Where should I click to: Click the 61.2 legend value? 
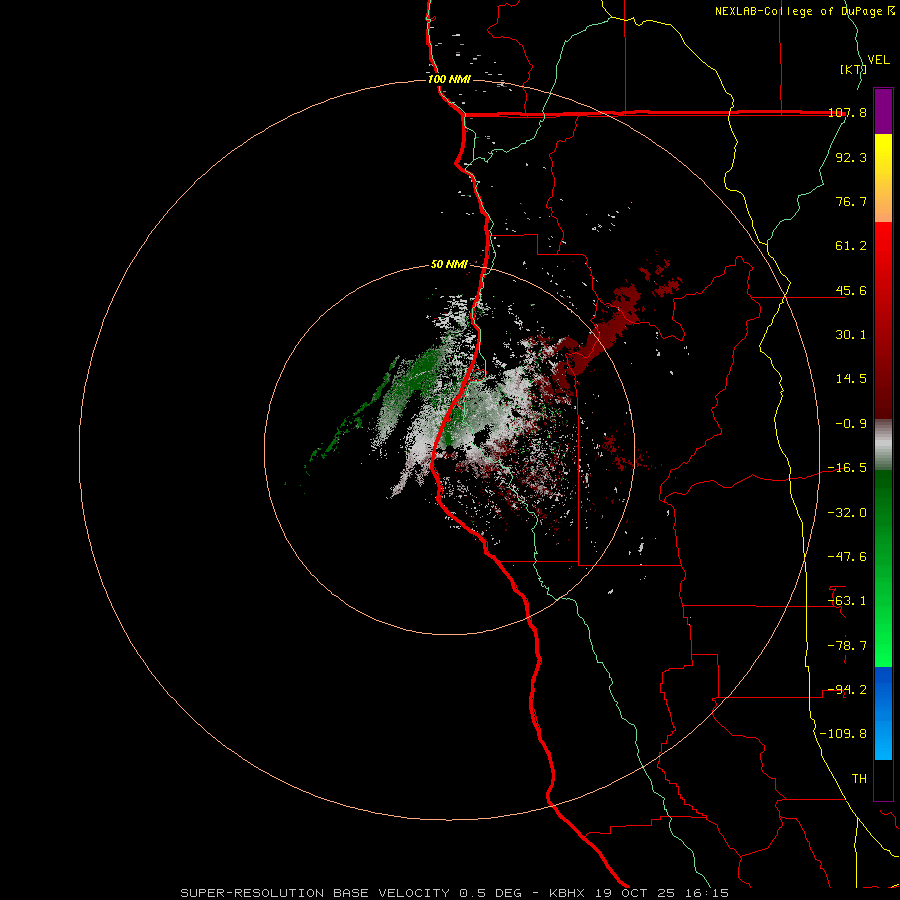851,246
